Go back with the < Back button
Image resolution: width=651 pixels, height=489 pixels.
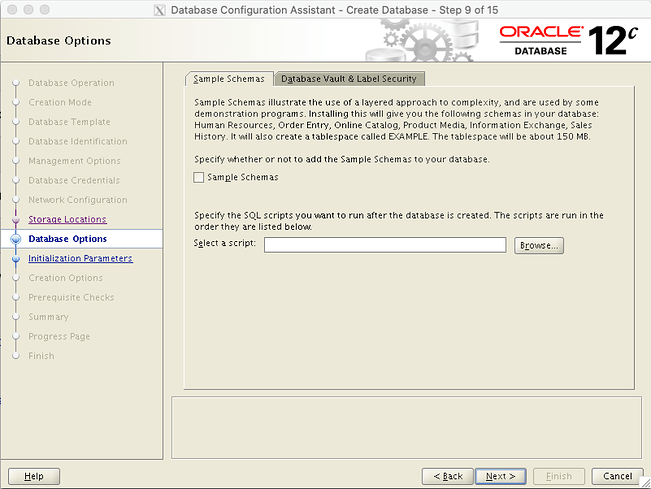(x=448, y=476)
